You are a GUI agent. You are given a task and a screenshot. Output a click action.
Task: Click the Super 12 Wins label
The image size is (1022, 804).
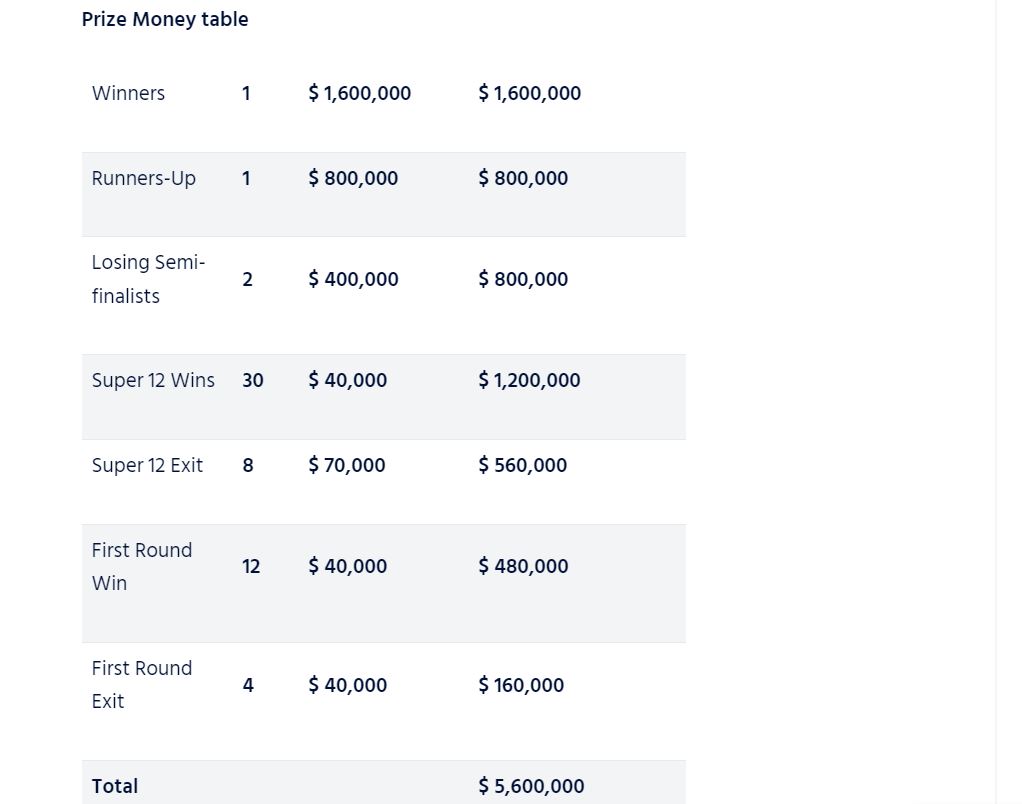pos(153,380)
